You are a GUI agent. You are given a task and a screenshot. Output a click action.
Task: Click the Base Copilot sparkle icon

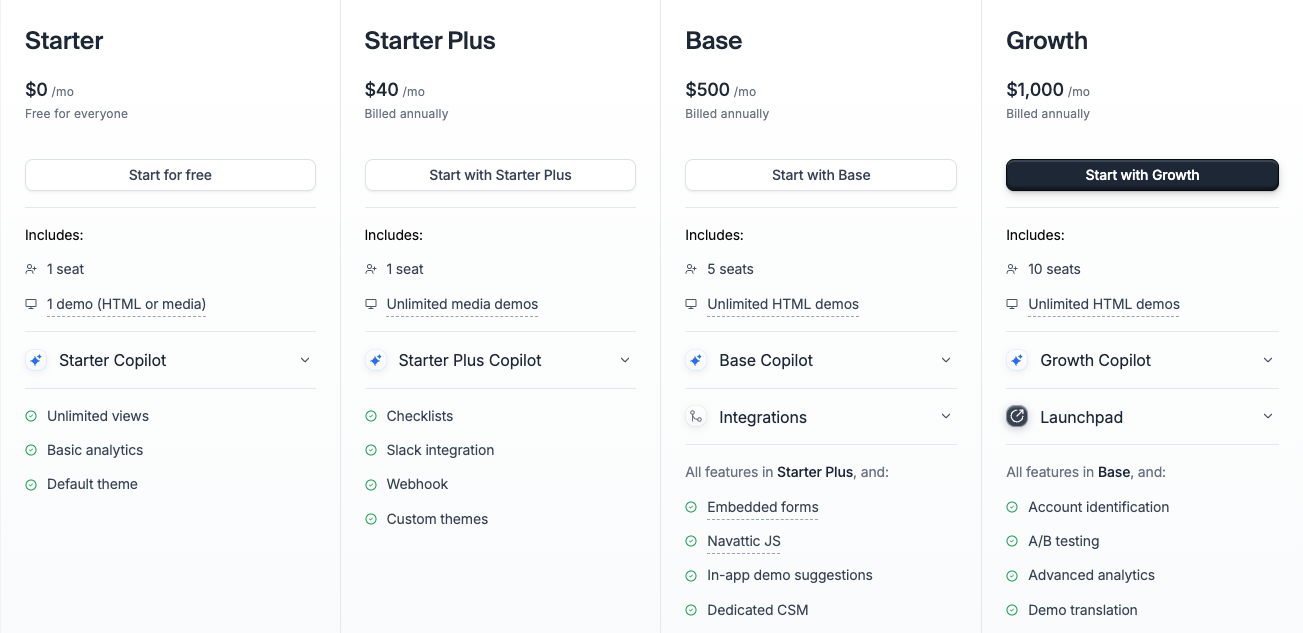[x=696, y=360]
